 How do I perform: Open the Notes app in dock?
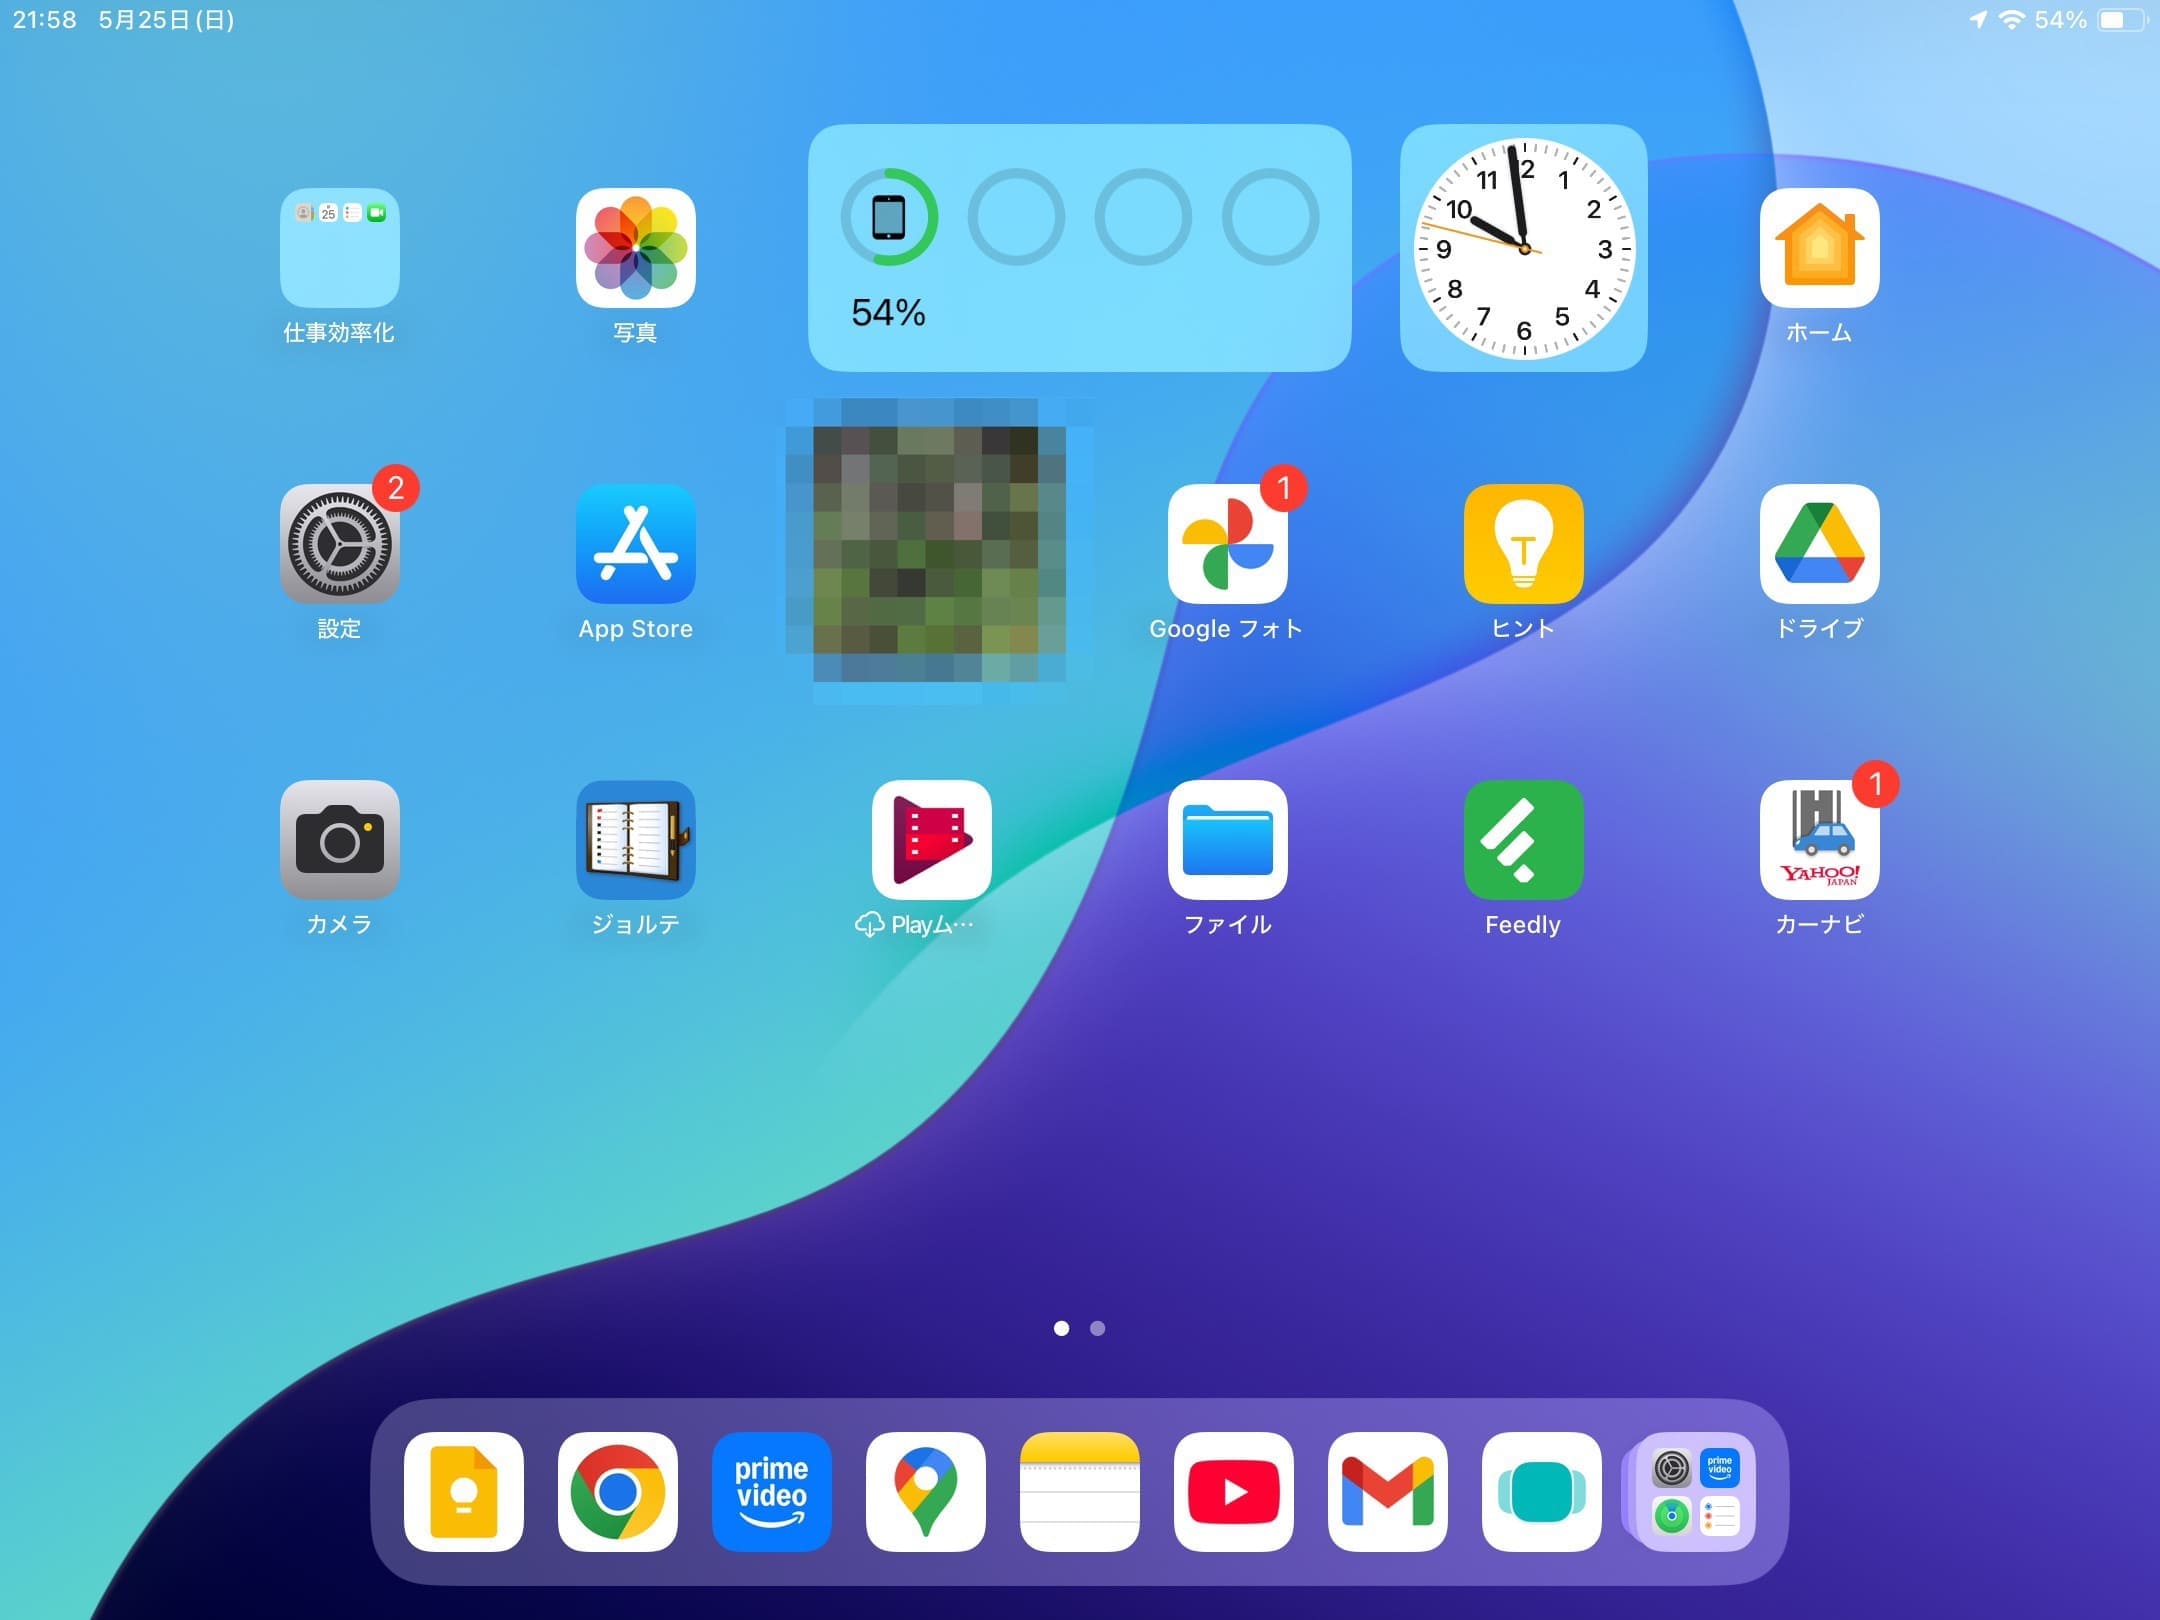coord(1080,1492)
